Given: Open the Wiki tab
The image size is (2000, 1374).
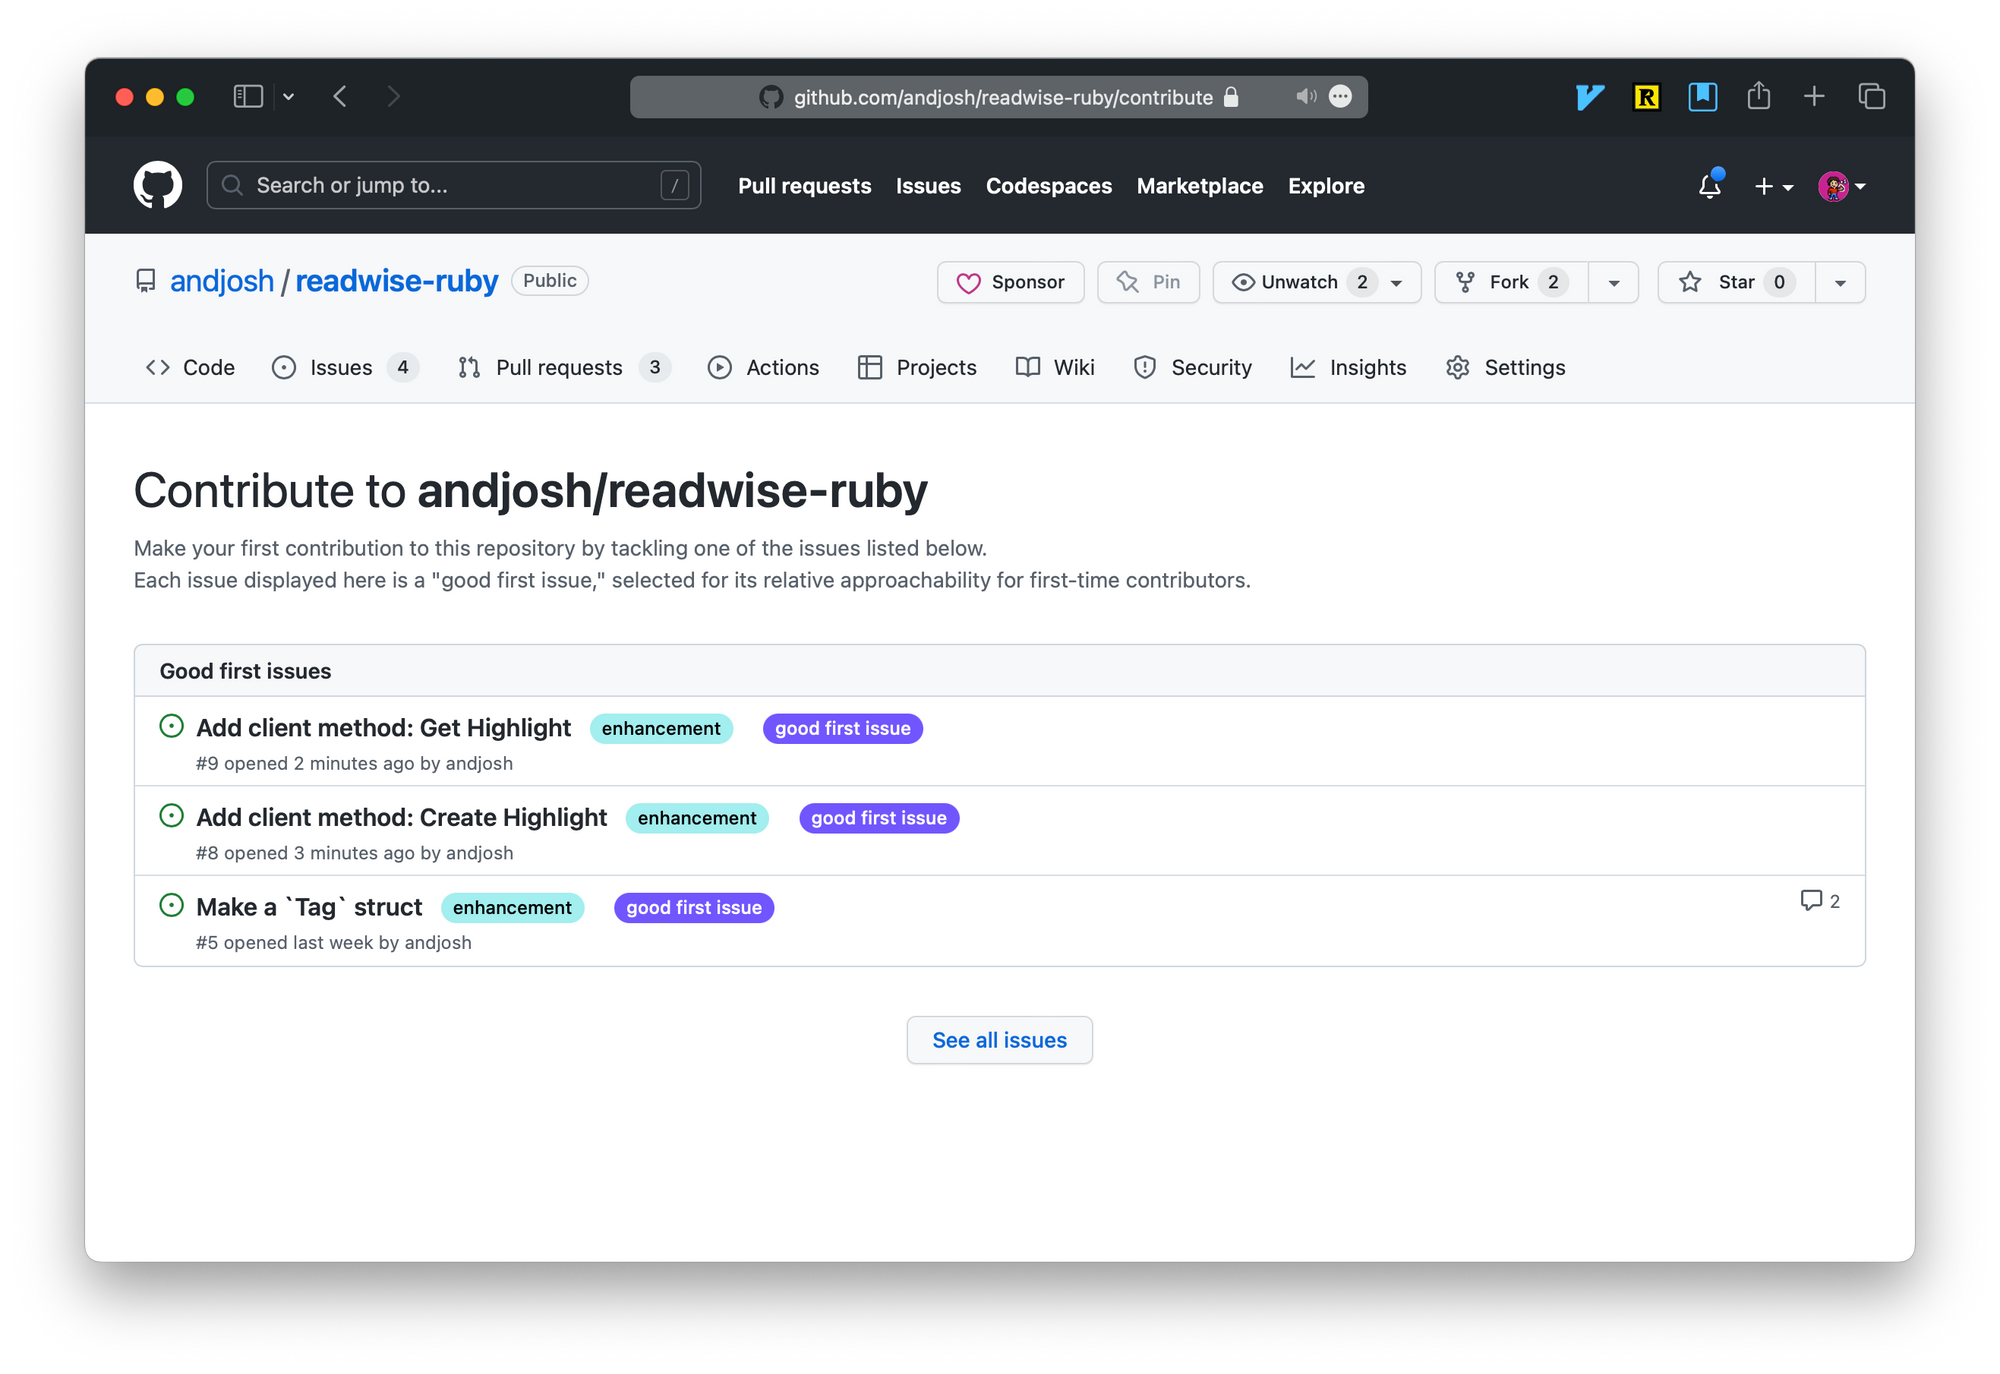Looking at the screenshot, I should tap(1055, 367).
